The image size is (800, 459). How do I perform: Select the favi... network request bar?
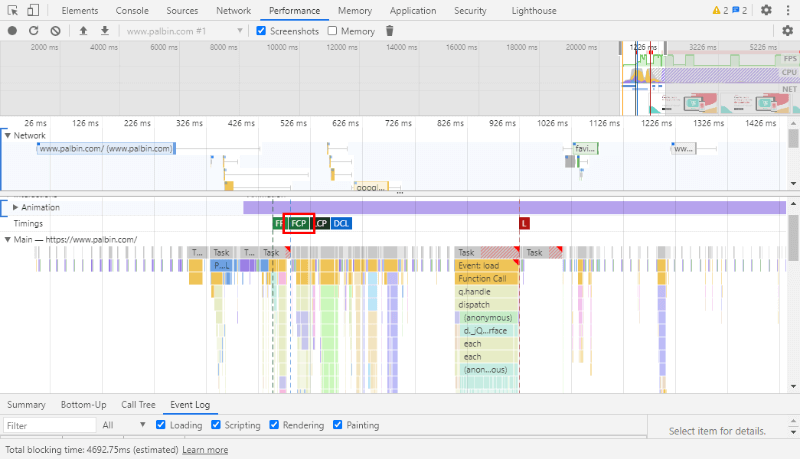[x=585, y=149]
